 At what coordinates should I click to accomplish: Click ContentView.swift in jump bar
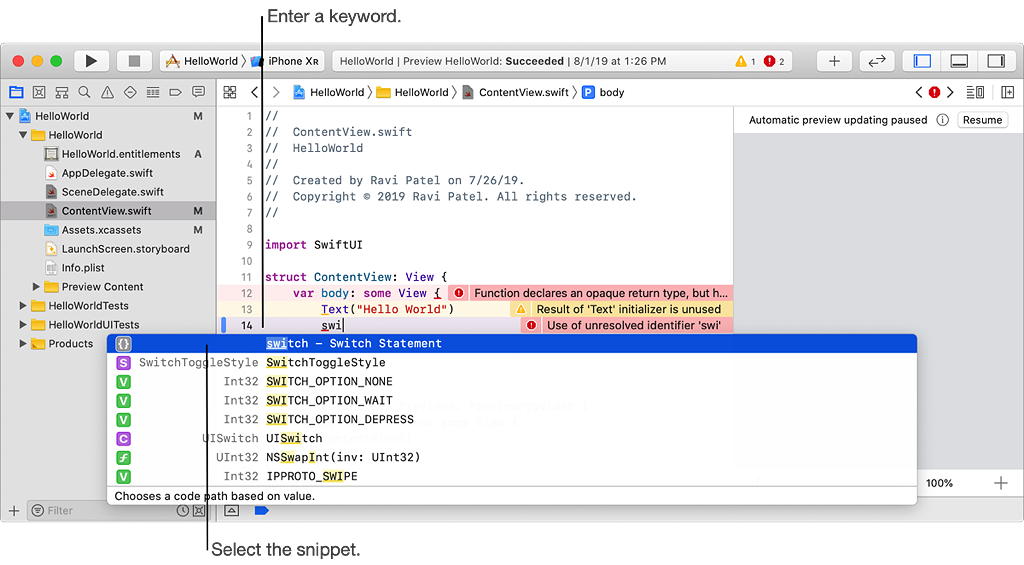coord(515,92)
